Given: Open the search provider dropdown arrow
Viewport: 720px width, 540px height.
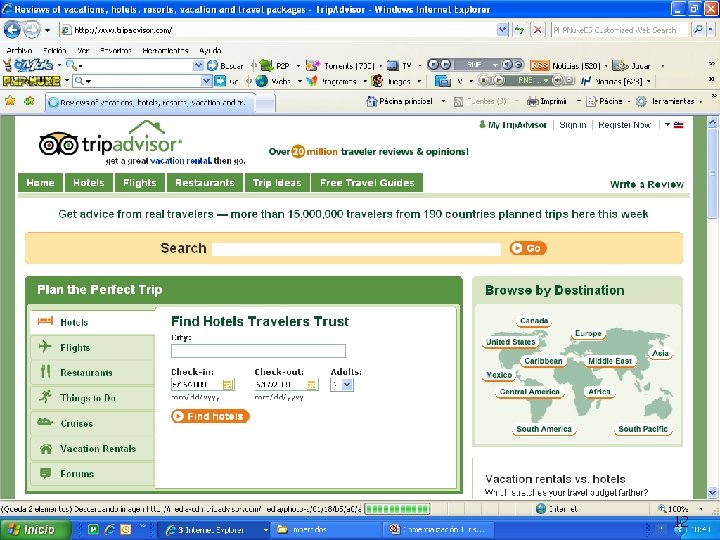Looking at the screenshot, I should point(710,30).
